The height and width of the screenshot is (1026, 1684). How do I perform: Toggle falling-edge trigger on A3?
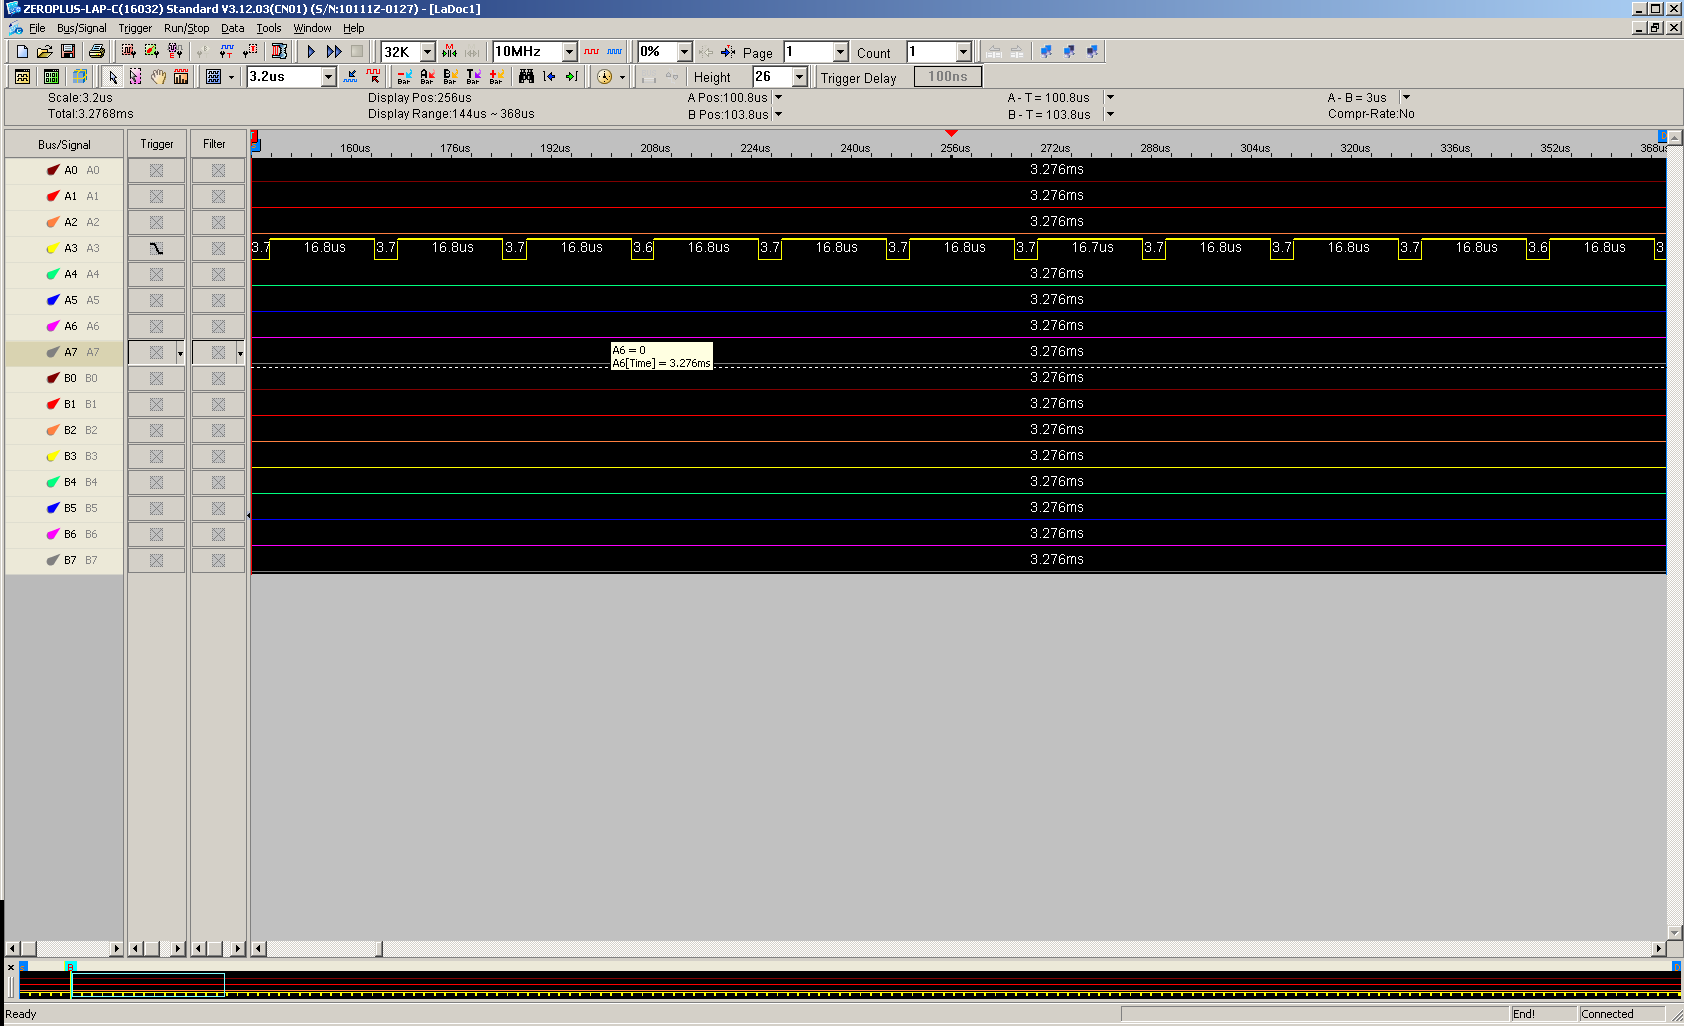[x=156, y=249]
